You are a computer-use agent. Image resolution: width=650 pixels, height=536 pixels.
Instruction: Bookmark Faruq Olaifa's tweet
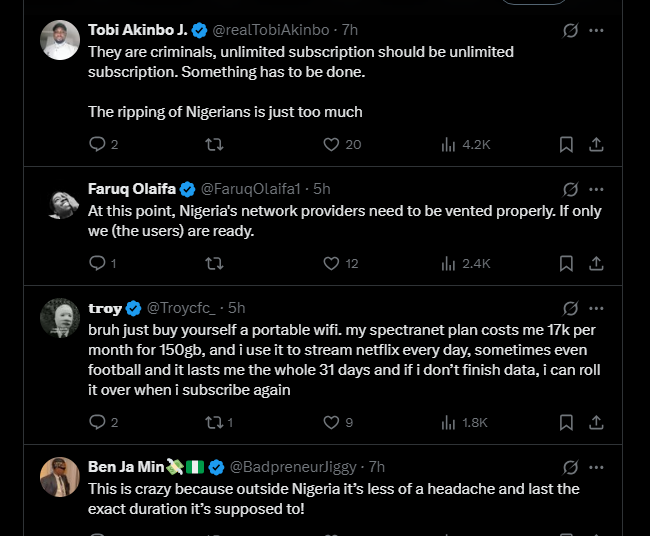(x=566, y=263)
